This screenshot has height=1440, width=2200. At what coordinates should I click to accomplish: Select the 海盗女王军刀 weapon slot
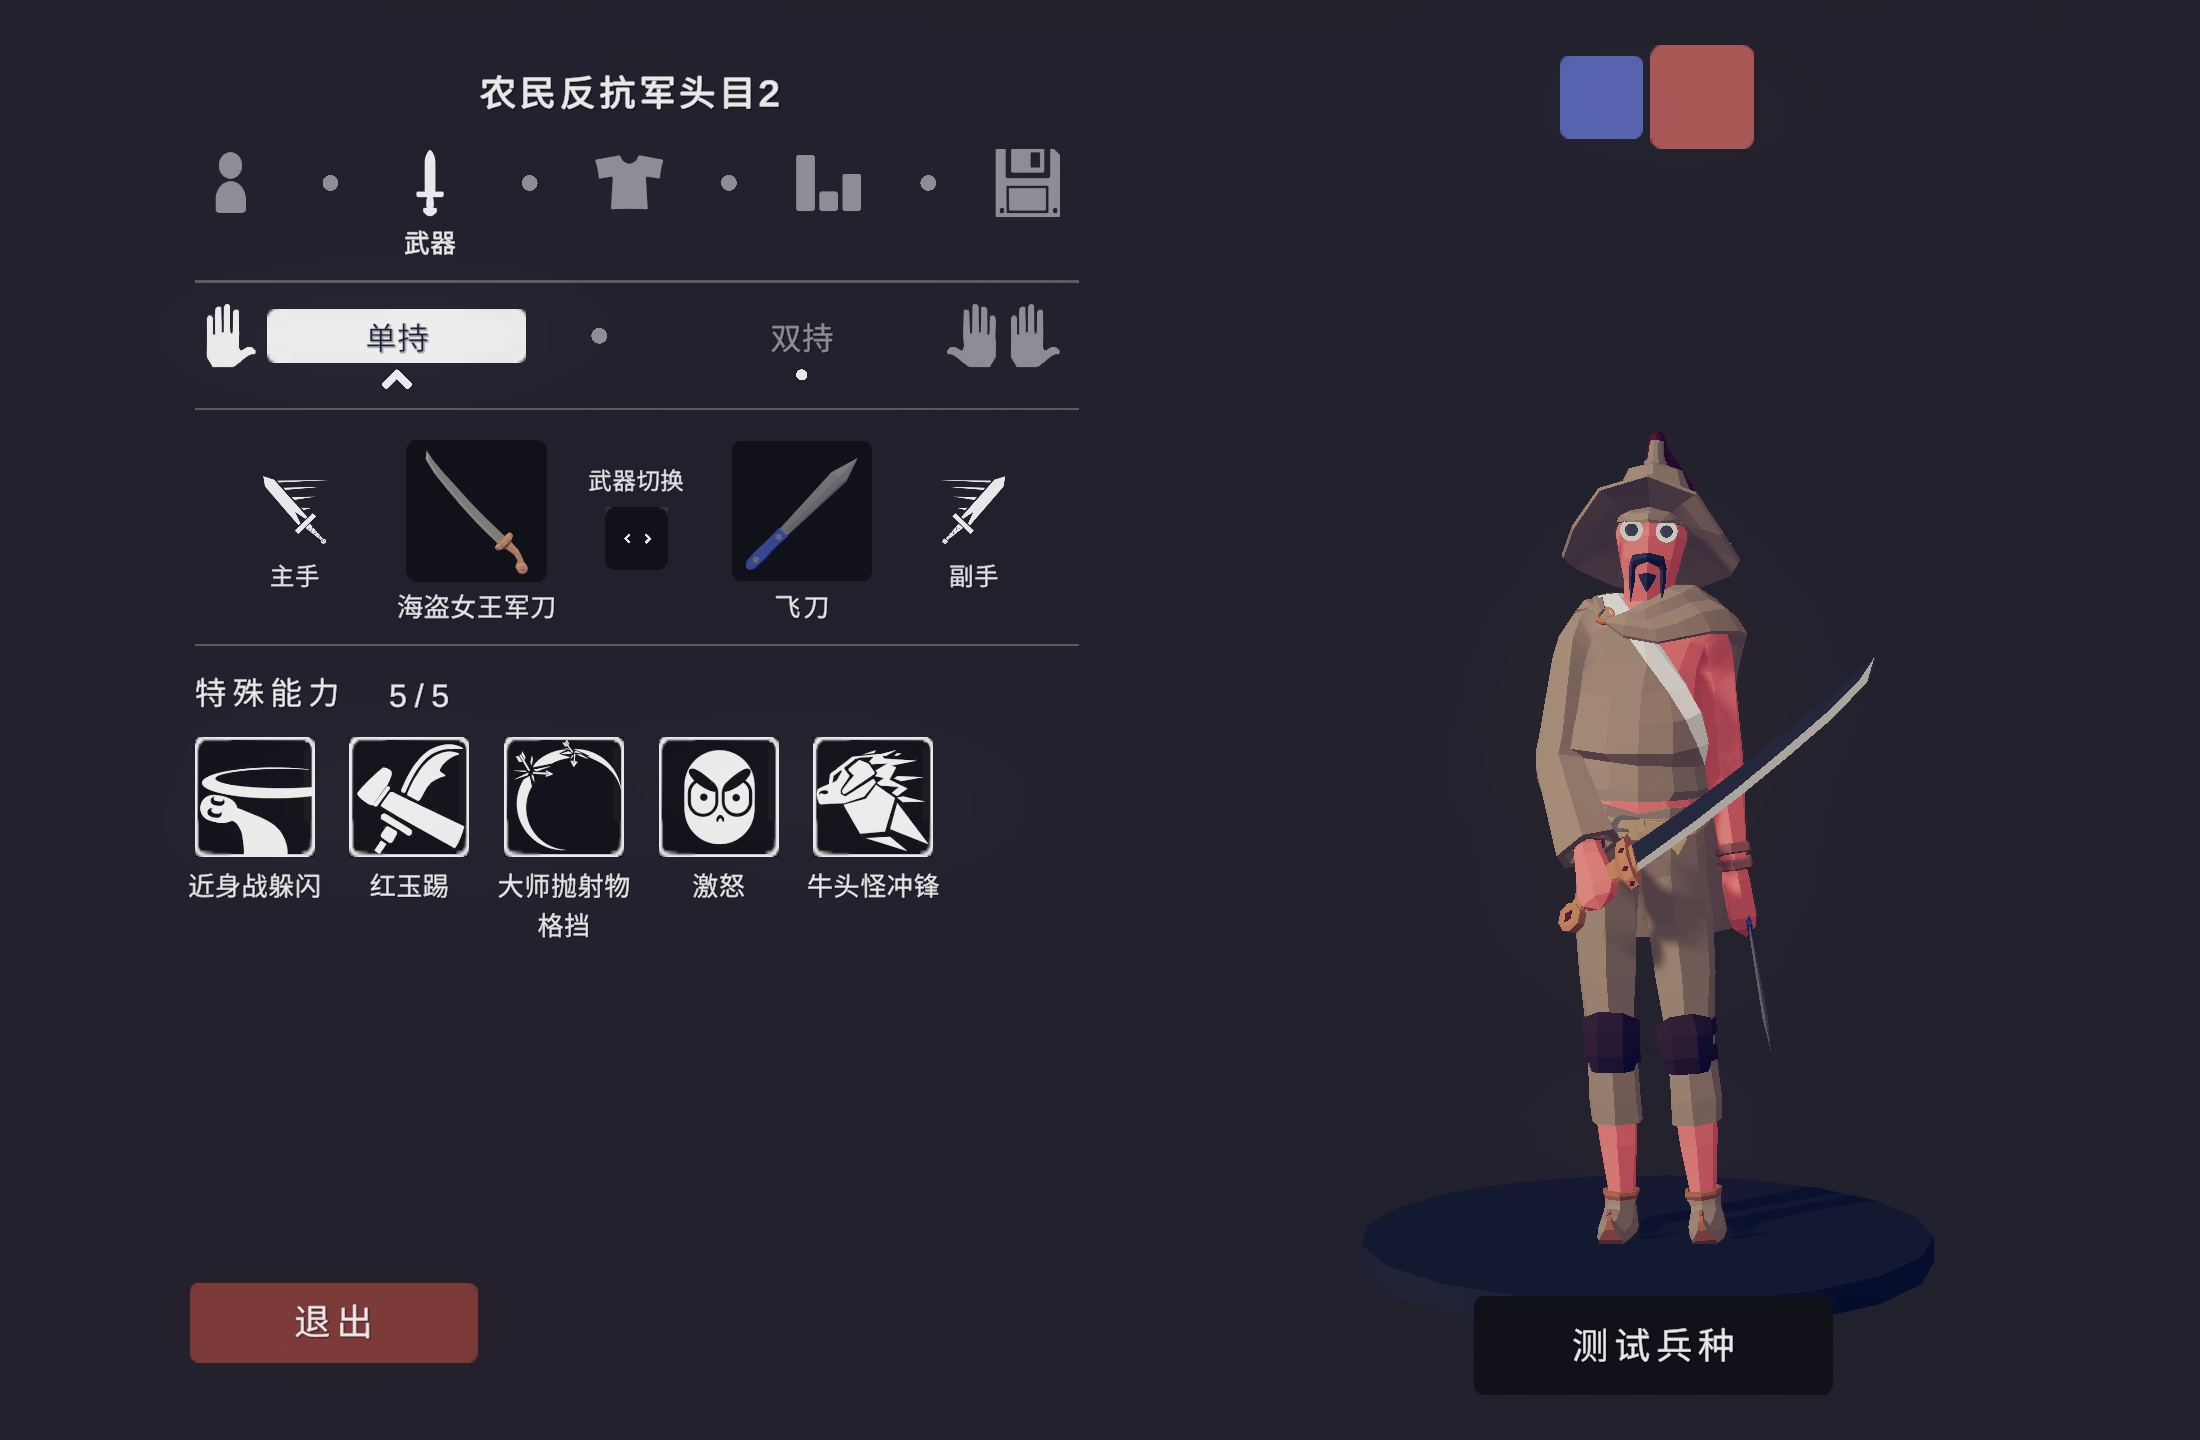476,511
